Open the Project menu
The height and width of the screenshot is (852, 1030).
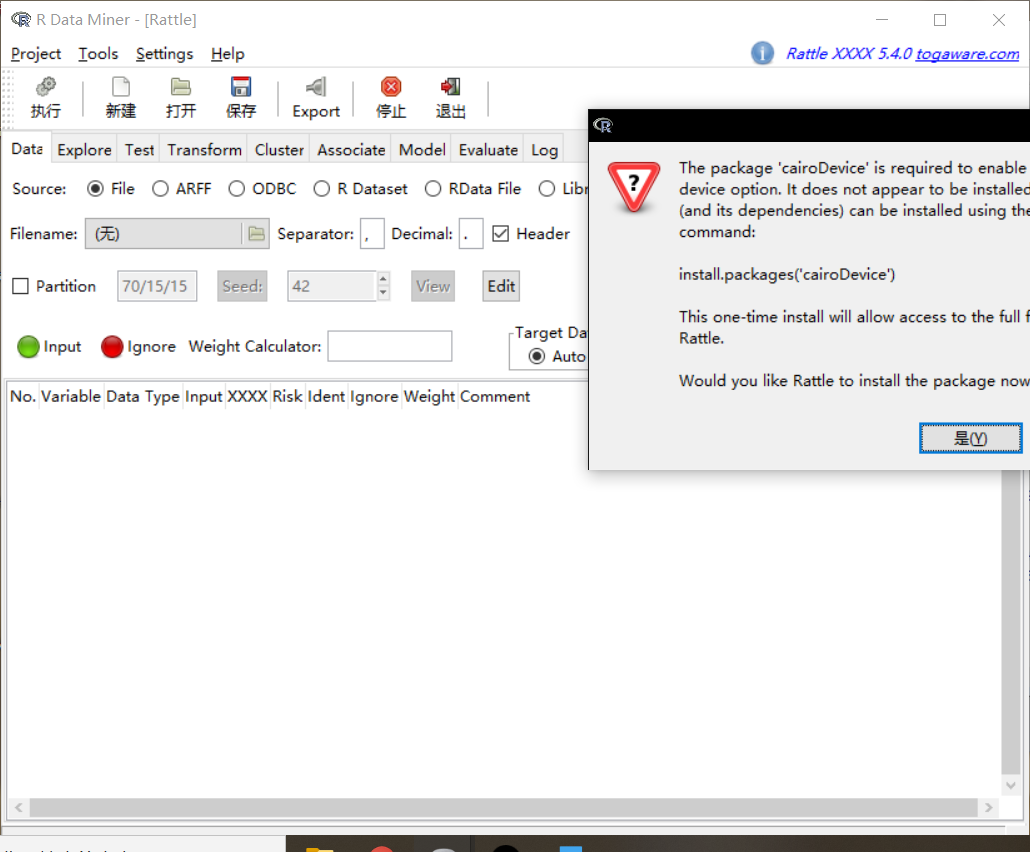click(x=36, y=54)
